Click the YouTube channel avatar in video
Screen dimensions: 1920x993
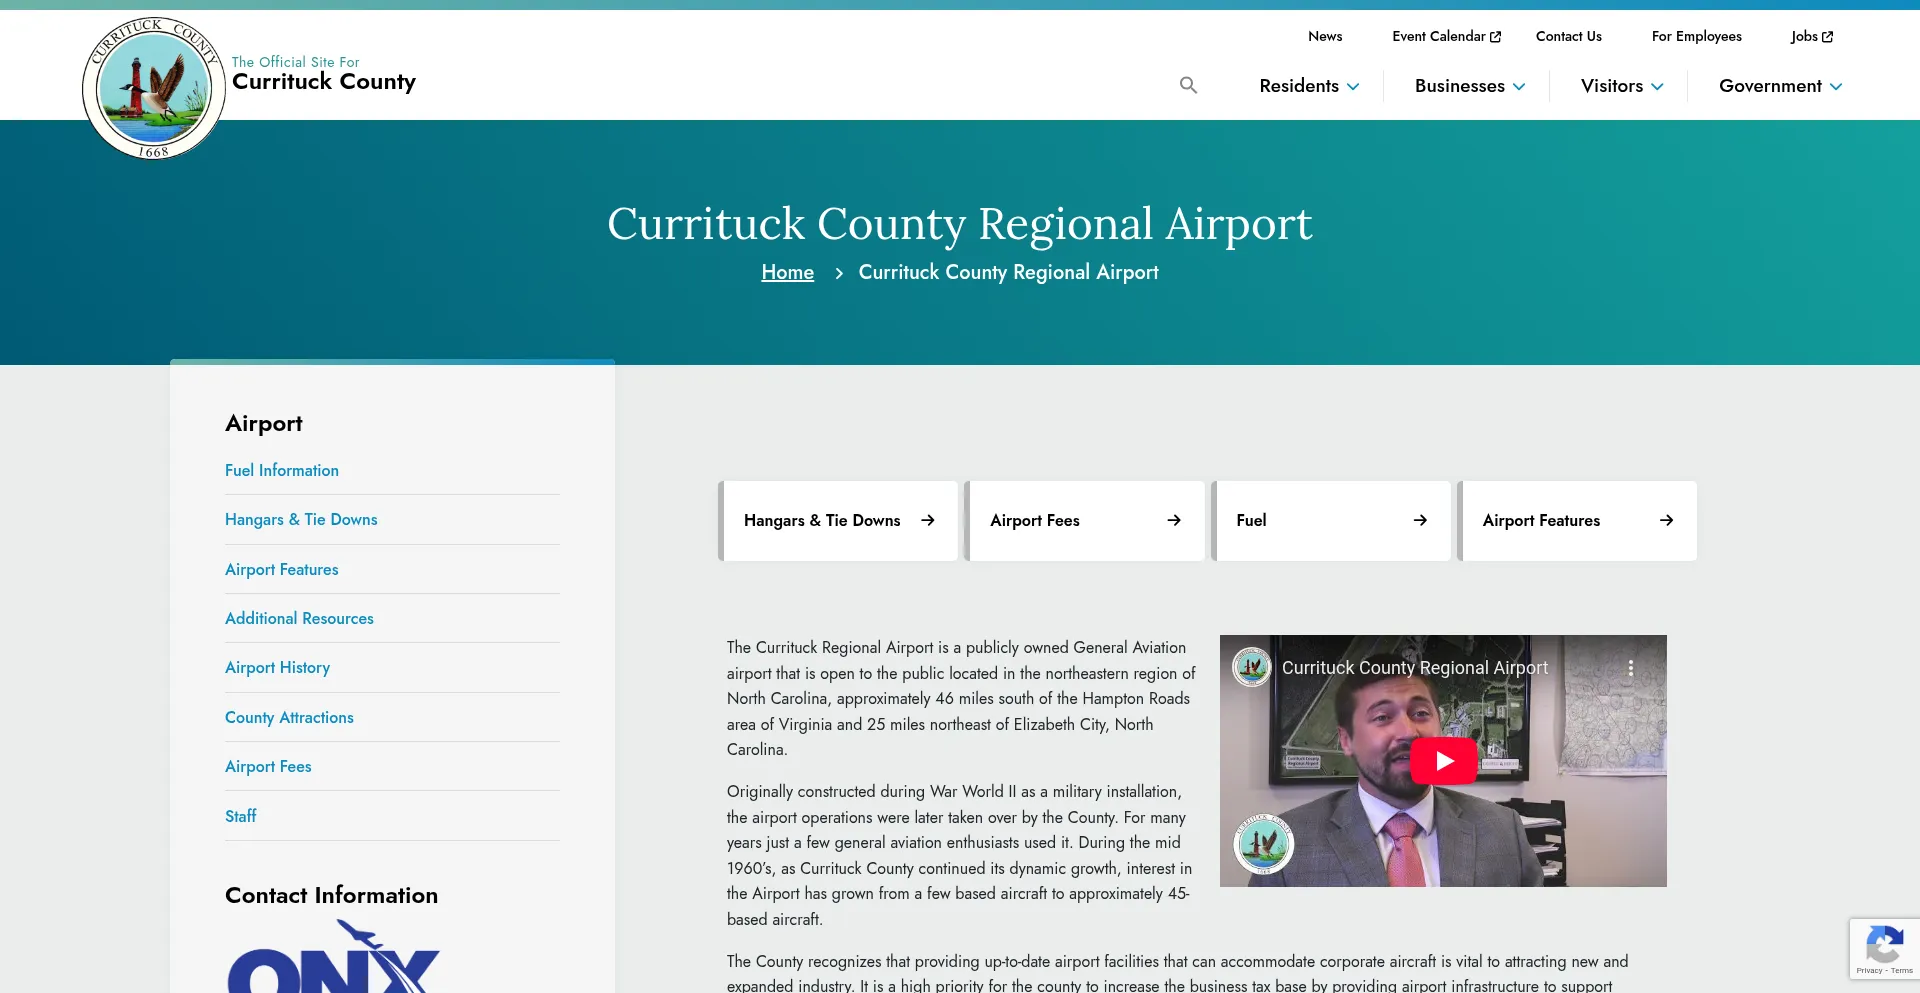tap(1251, 667)
